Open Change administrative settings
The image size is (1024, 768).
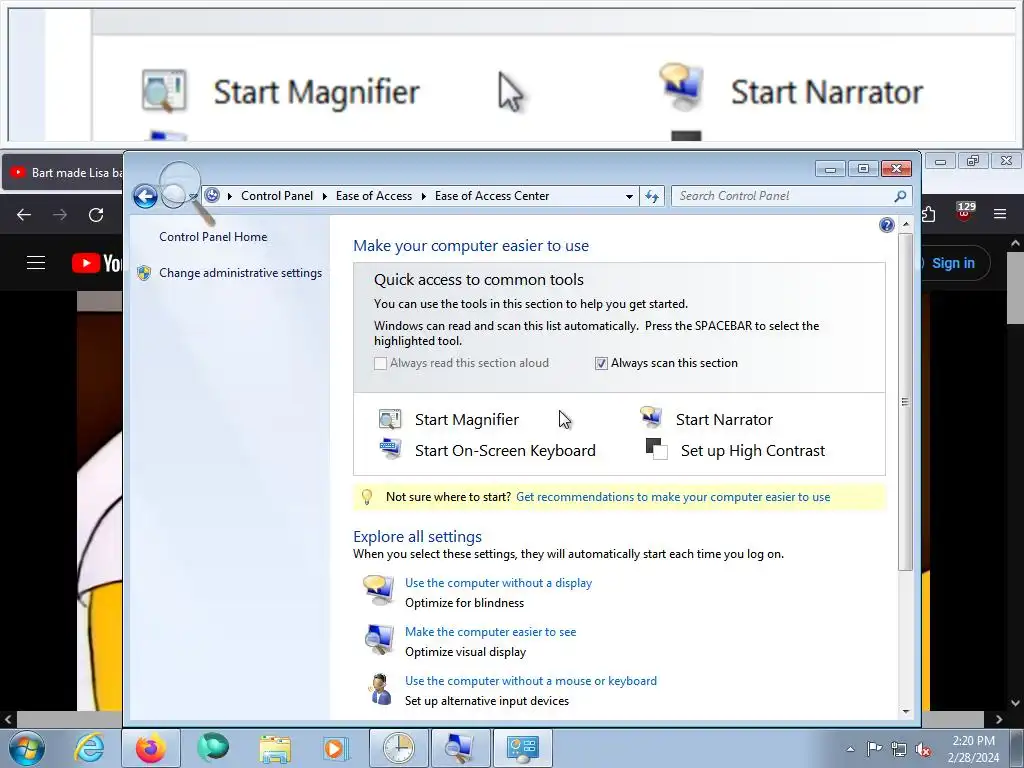240,273
